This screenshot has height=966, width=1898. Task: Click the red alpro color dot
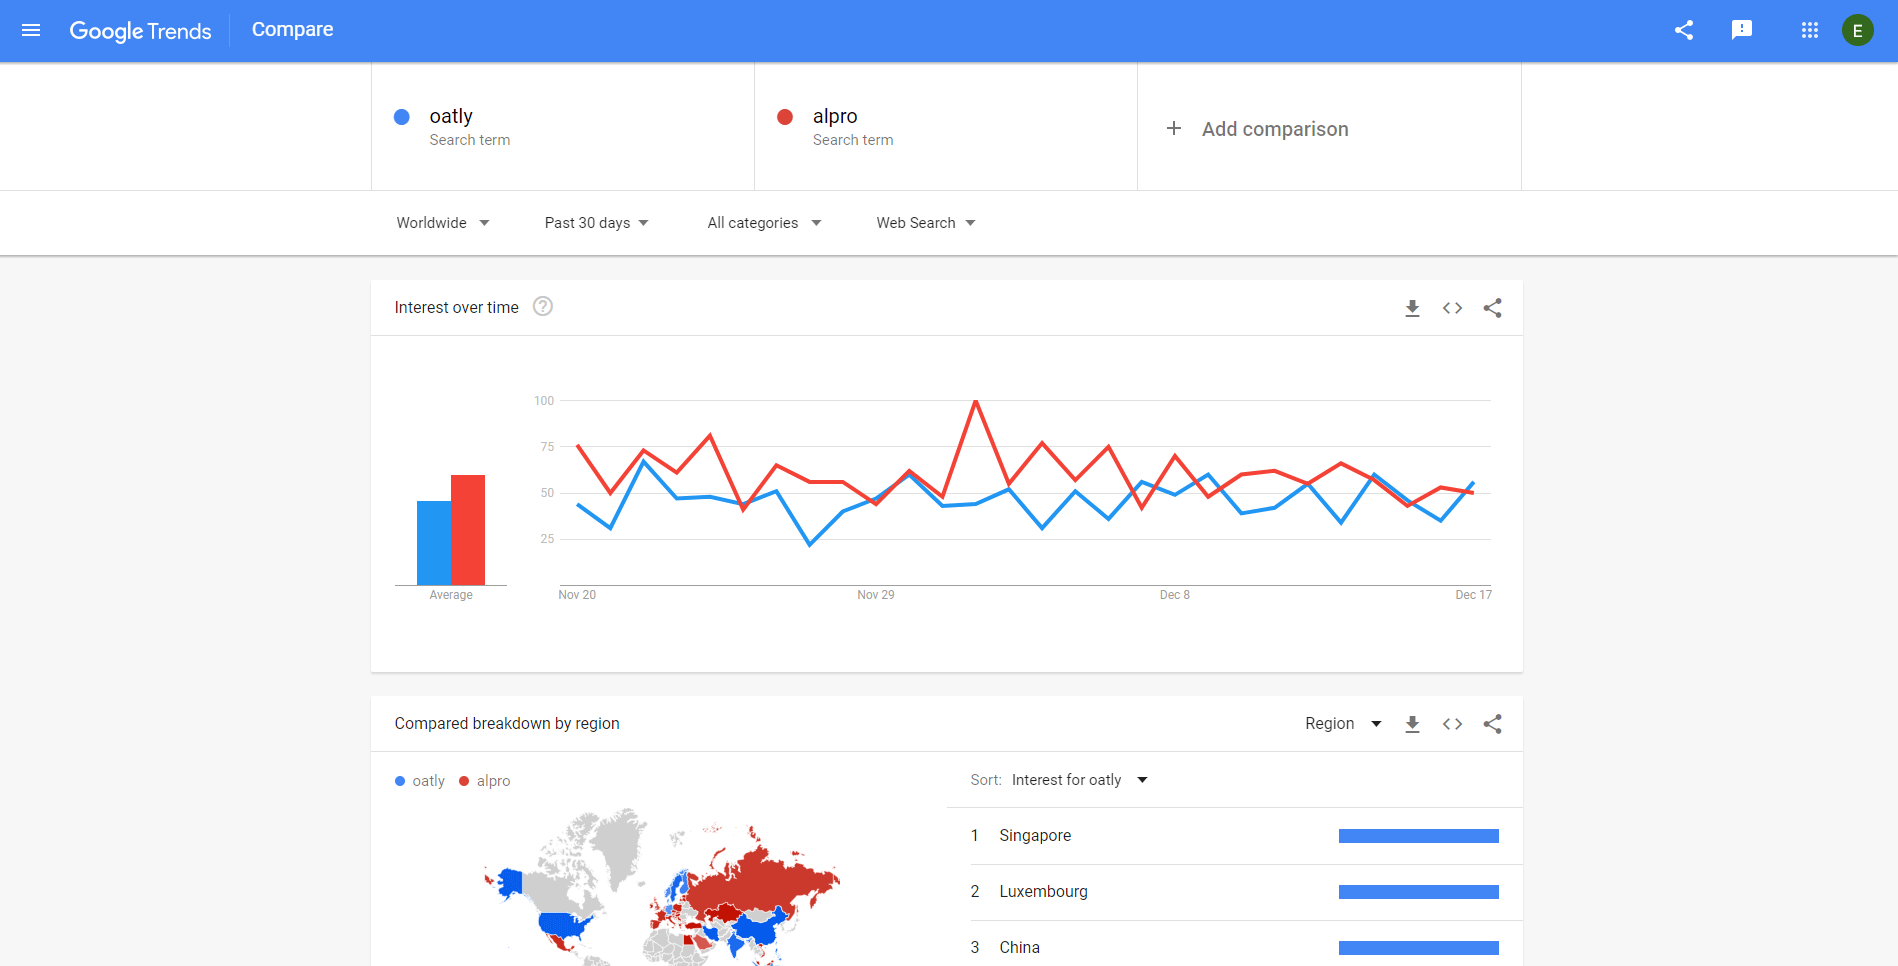785,117
